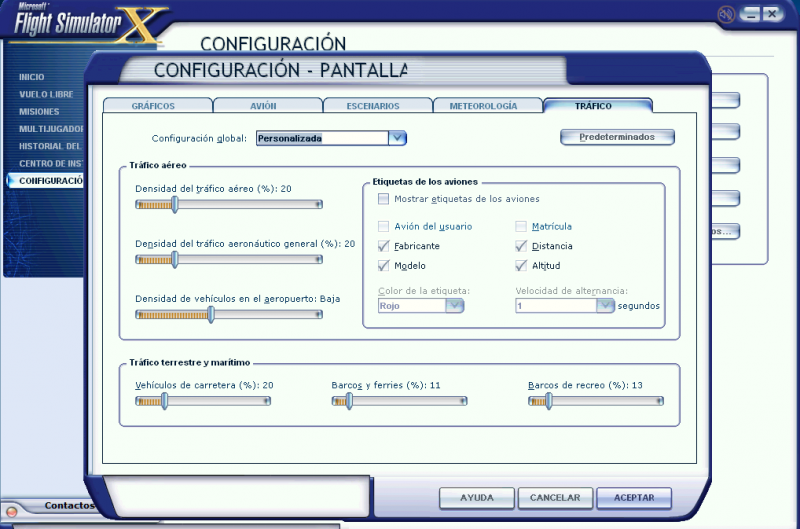Open Historial del piloto in sidebar
Image resolution: width=800 pixels, height=529 pixels.
[x=50, y=146]
